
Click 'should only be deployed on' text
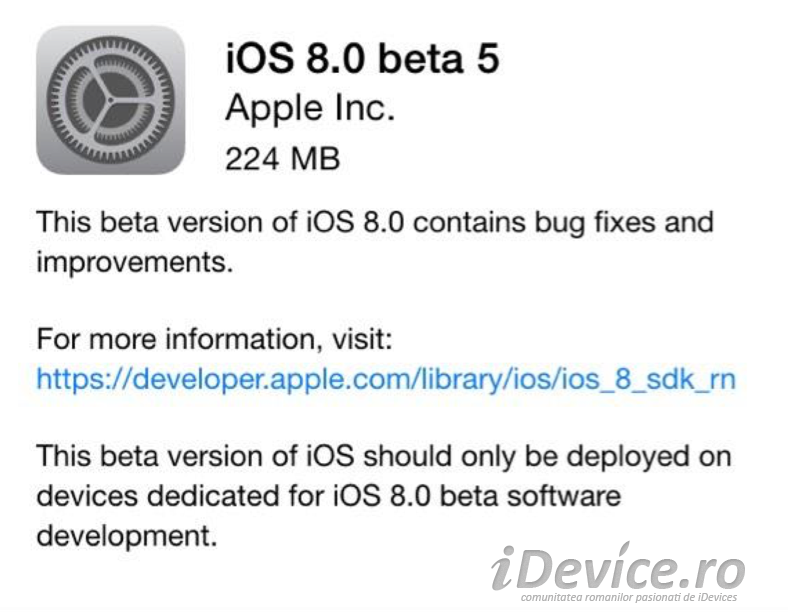tap(547, 457)
